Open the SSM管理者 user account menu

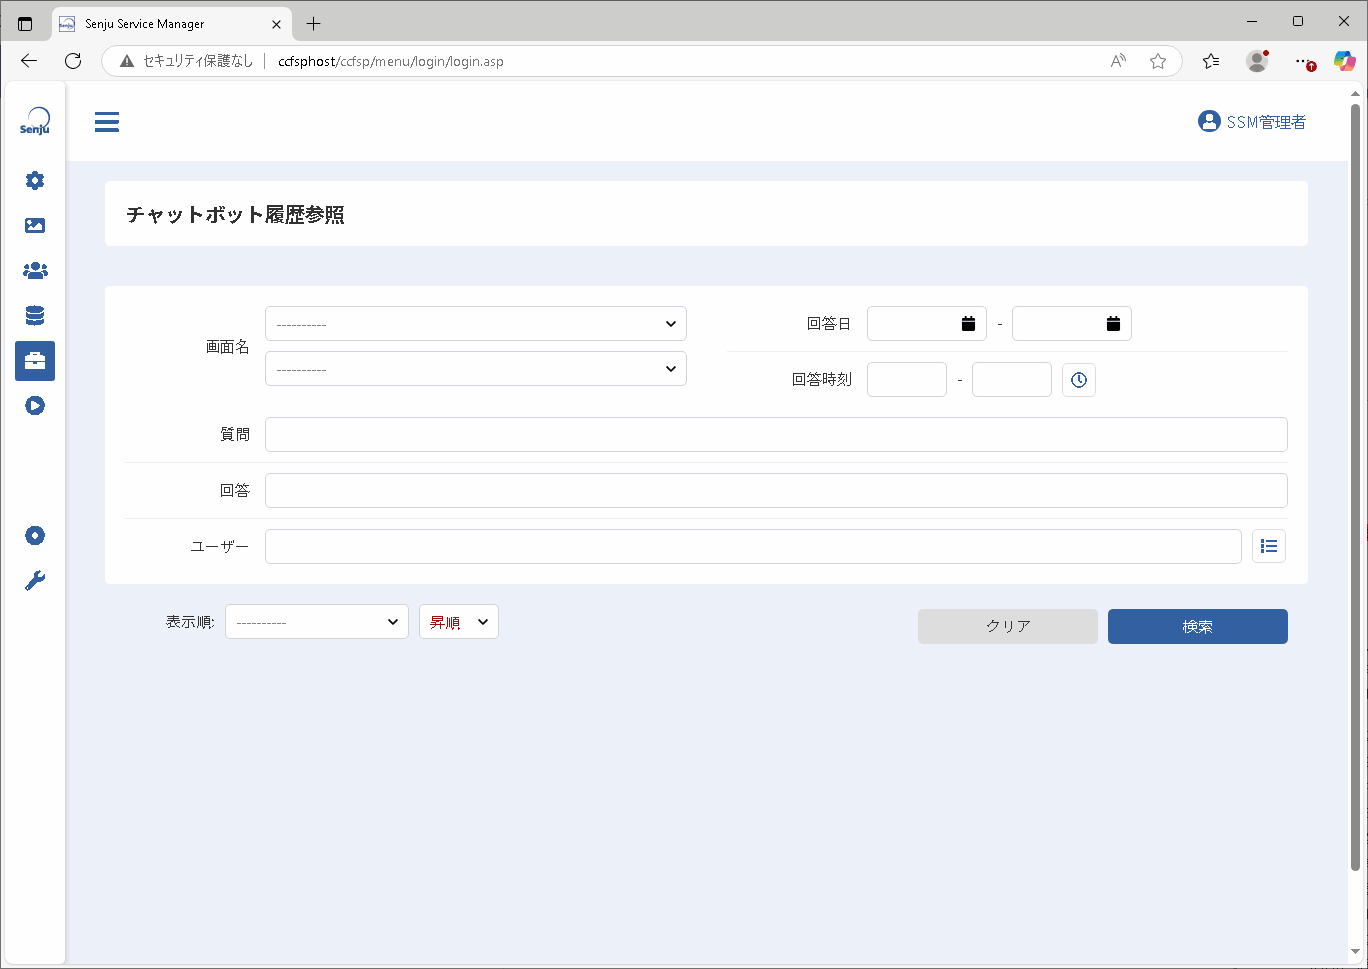click(1252, 122)
